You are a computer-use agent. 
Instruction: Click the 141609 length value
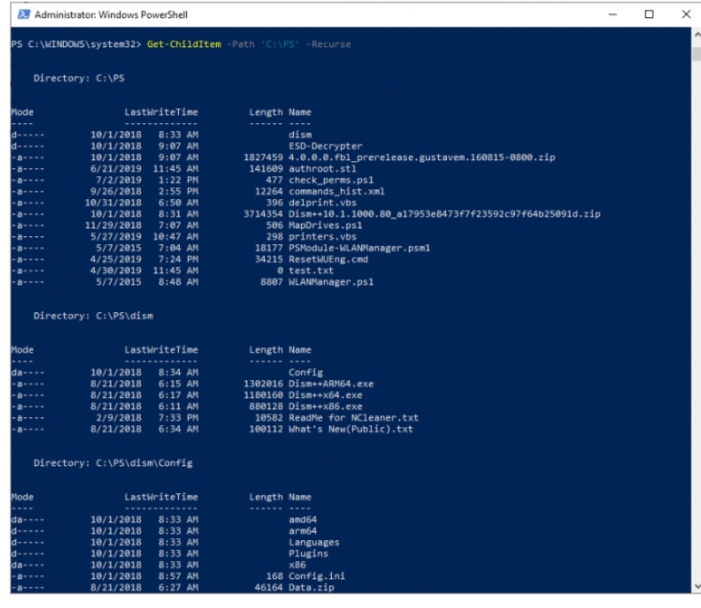click(266, 169)
